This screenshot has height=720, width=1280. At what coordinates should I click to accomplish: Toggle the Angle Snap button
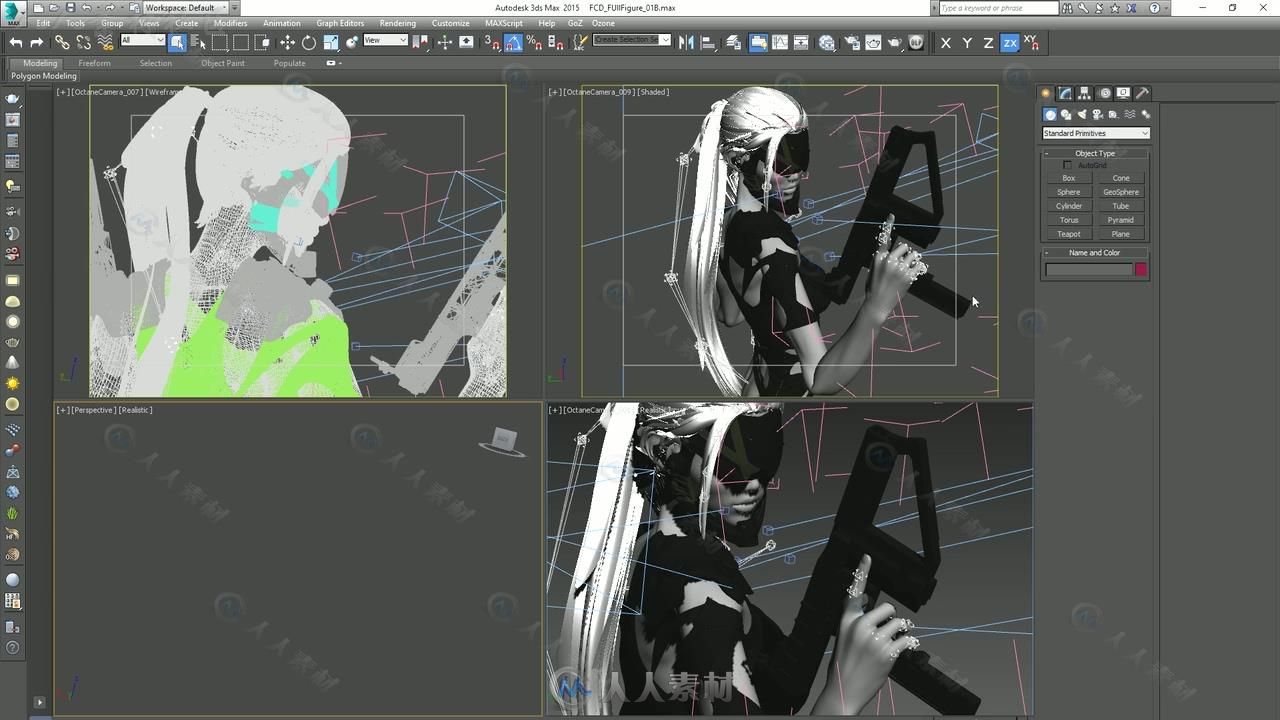pyautogui.click(x=513, y=42)
